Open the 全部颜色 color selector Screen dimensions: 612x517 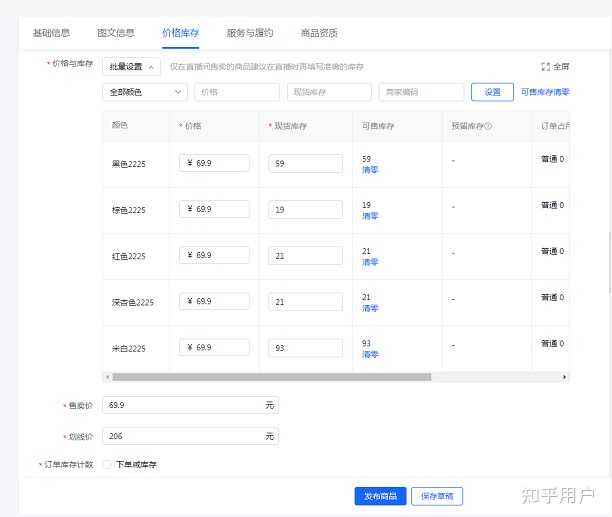[x=145, y=92]
